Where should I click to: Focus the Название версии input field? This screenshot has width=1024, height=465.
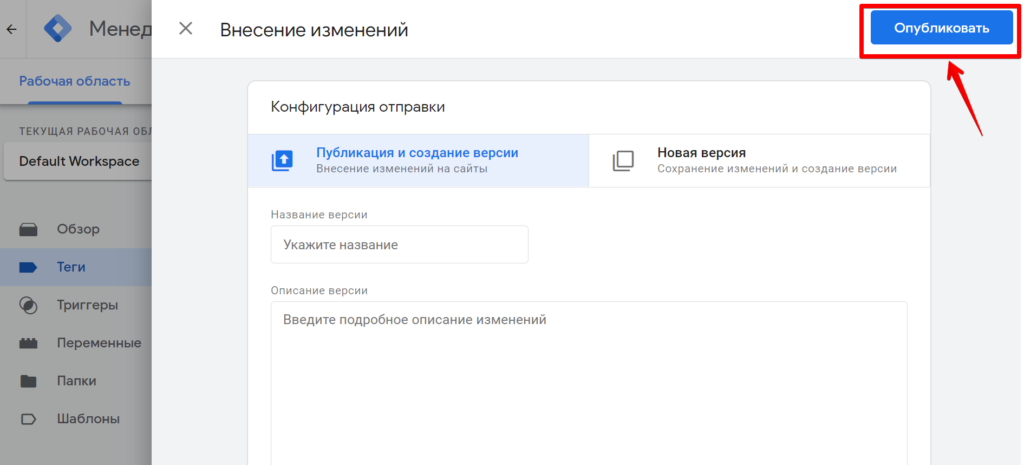400,245
